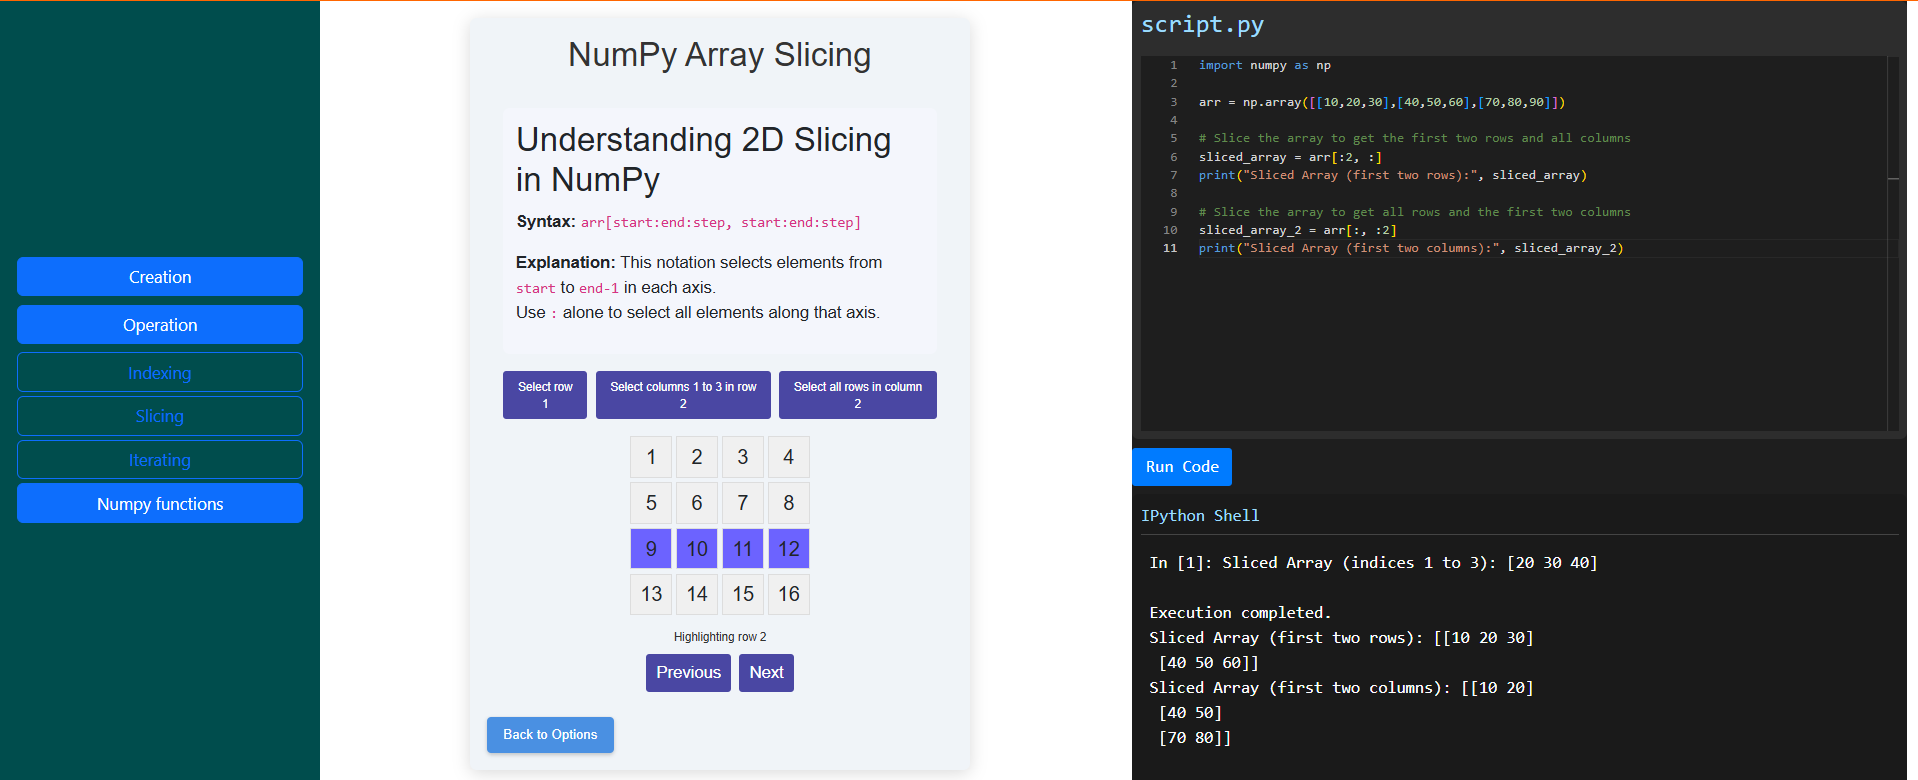
Task: Click grid cell 1
Action: [x=651, y=457]
